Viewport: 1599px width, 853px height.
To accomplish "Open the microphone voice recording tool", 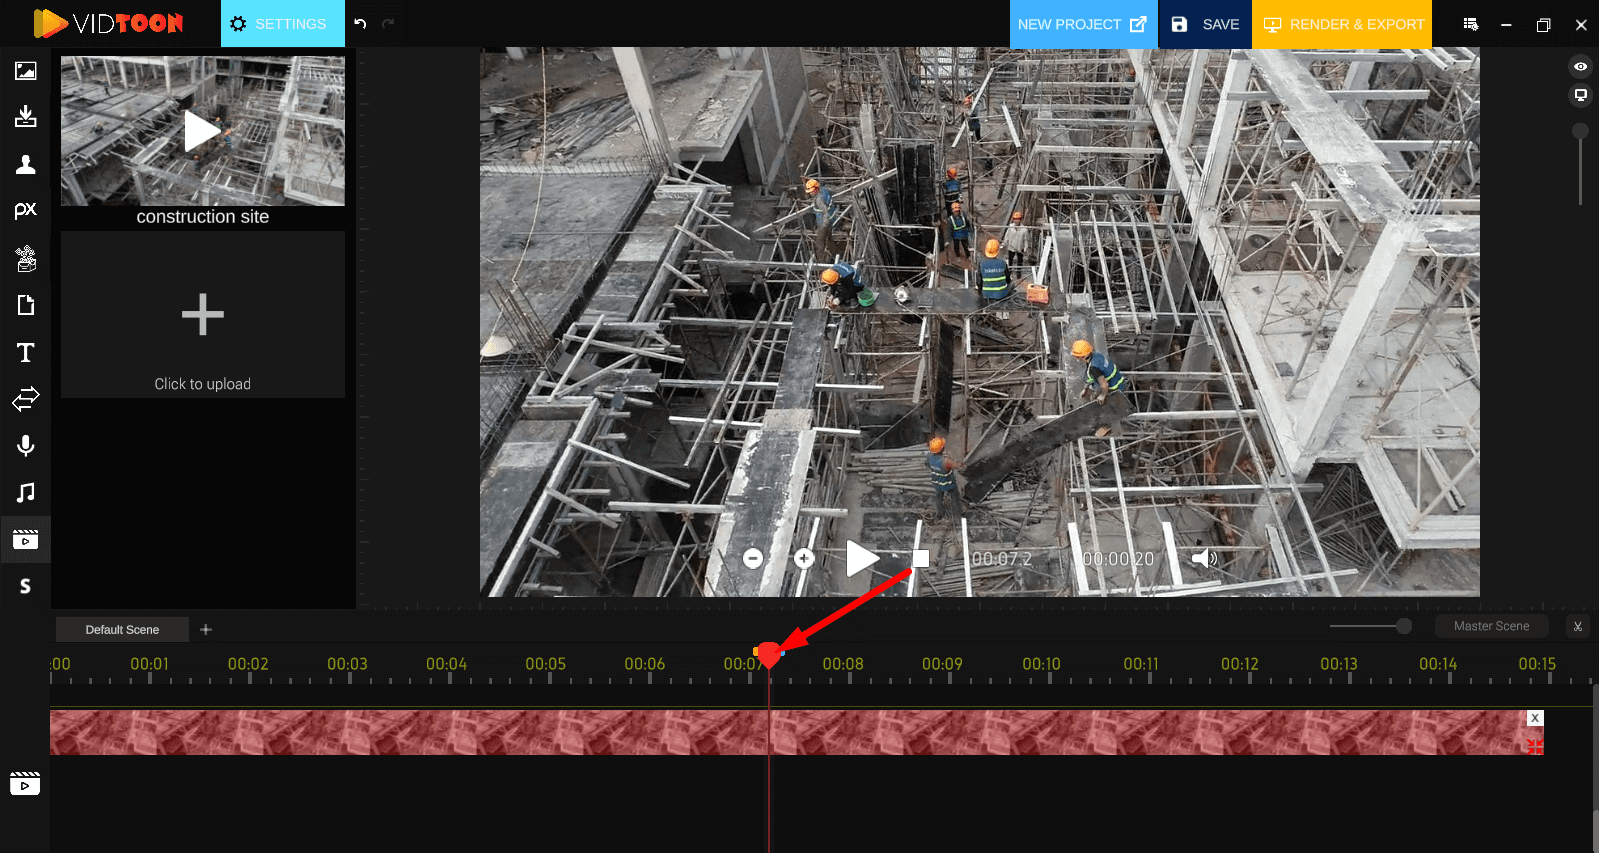I will pyautogui.click(x=25, y=446).
